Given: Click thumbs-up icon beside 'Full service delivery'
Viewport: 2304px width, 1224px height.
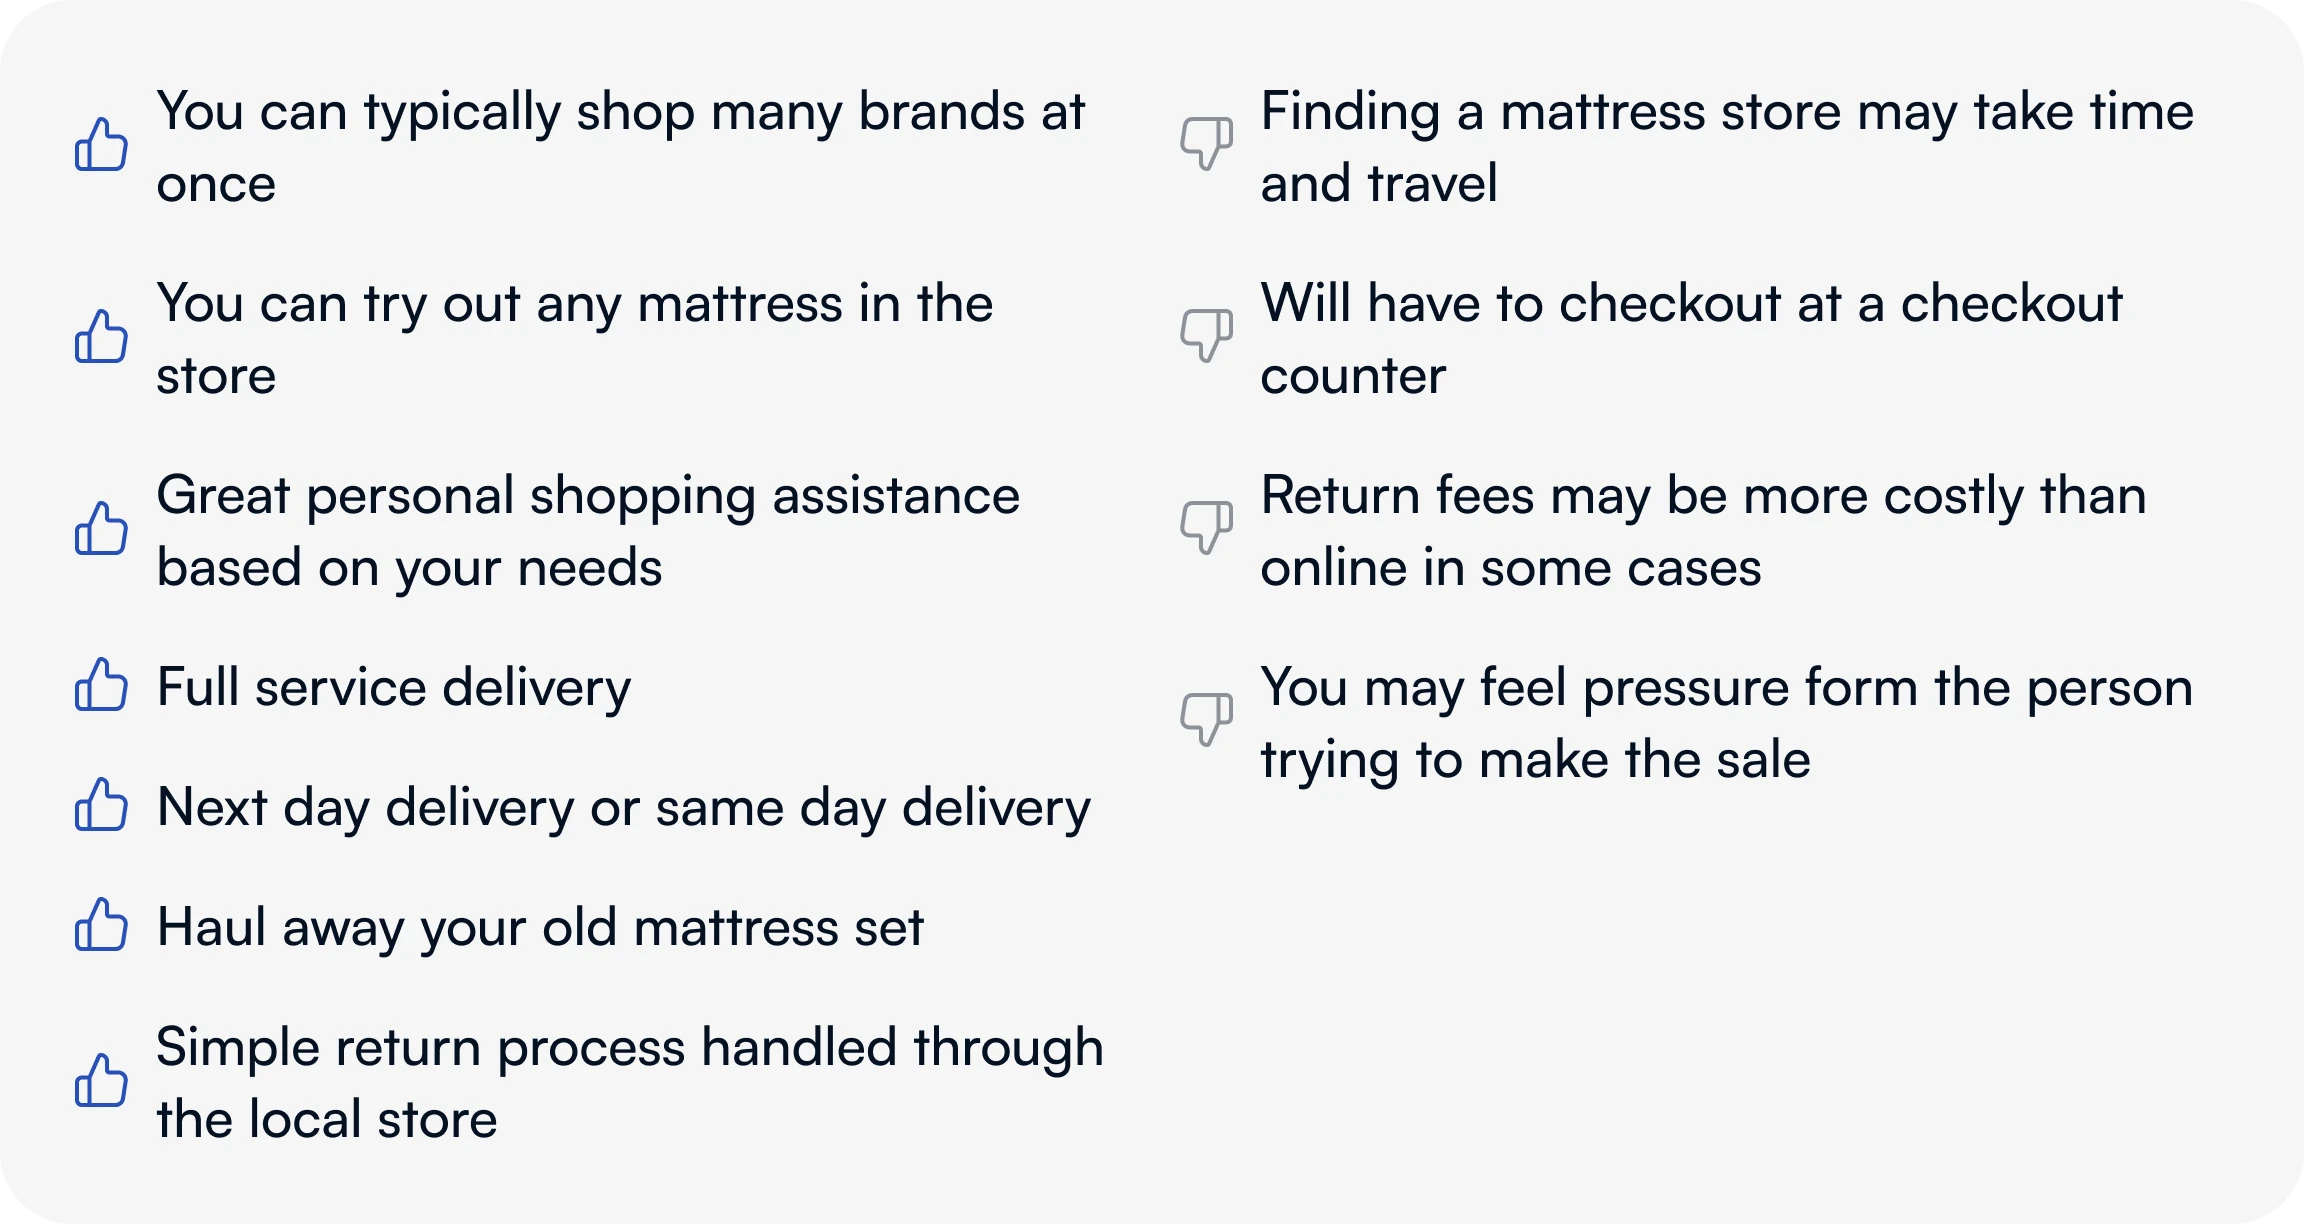Looking at the screenshot, I should tap(101, 686).
